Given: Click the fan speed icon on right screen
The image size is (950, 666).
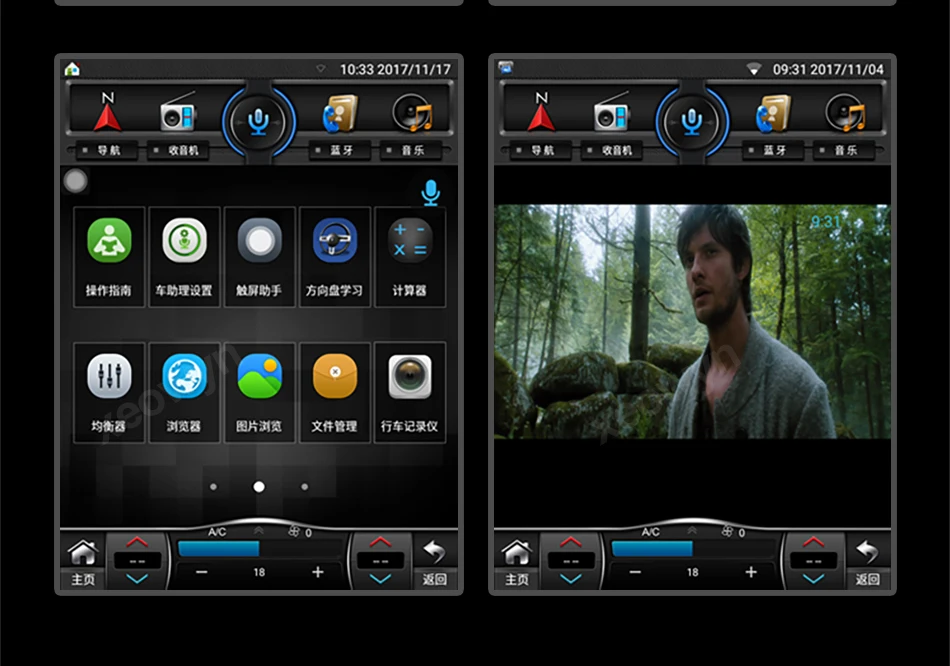Looking at the screenshot, I should [x=727, y=531].
